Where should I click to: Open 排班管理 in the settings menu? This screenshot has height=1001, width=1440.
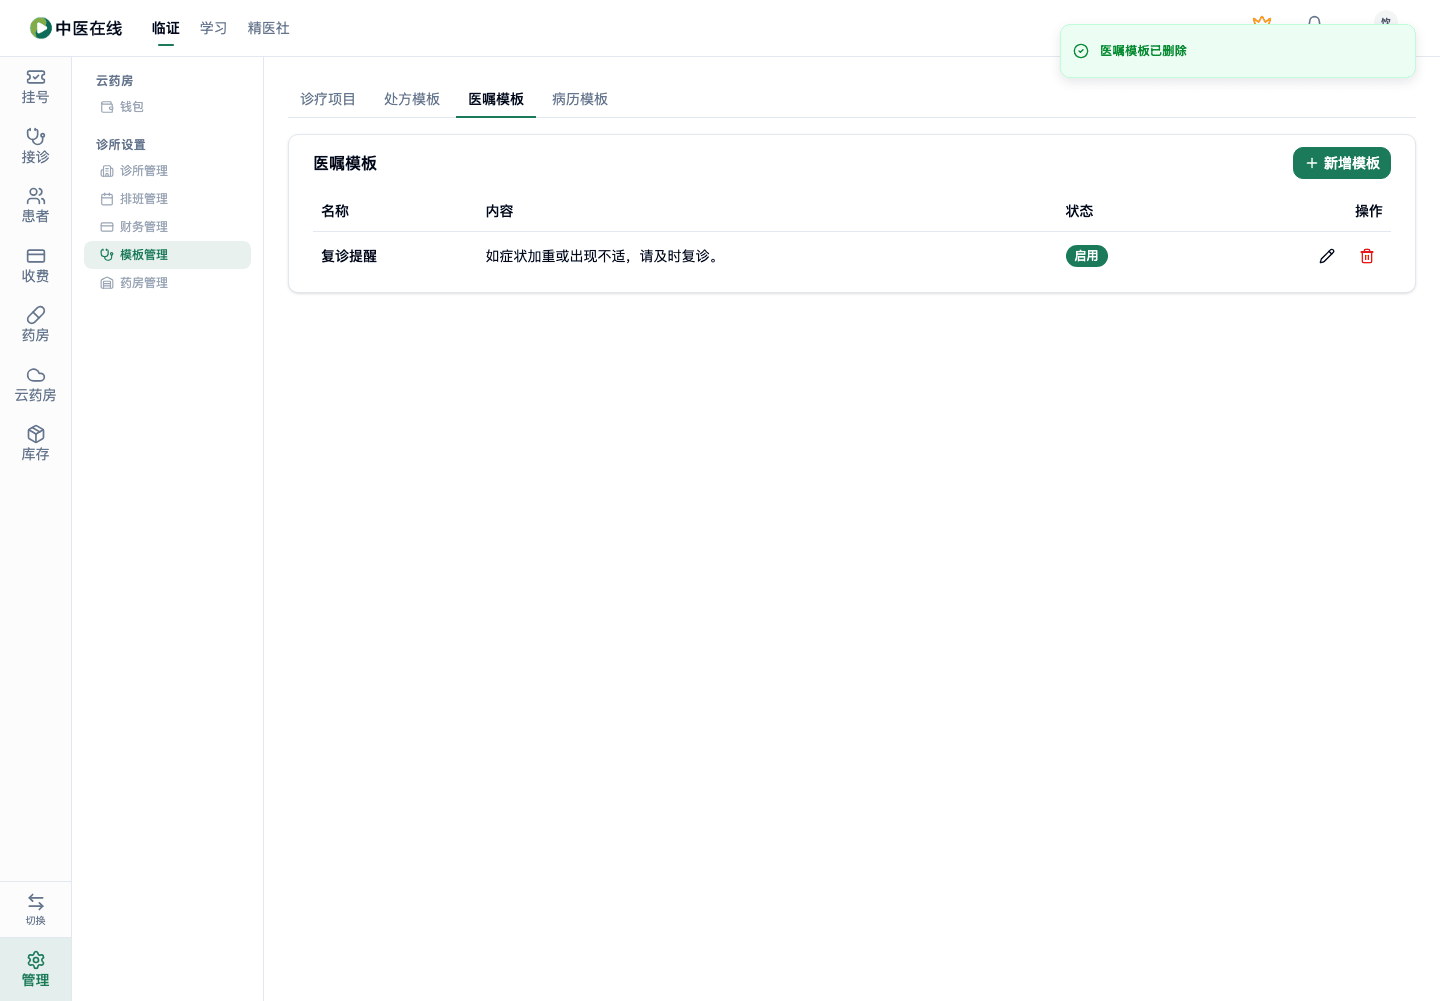(x=167, y=199)
